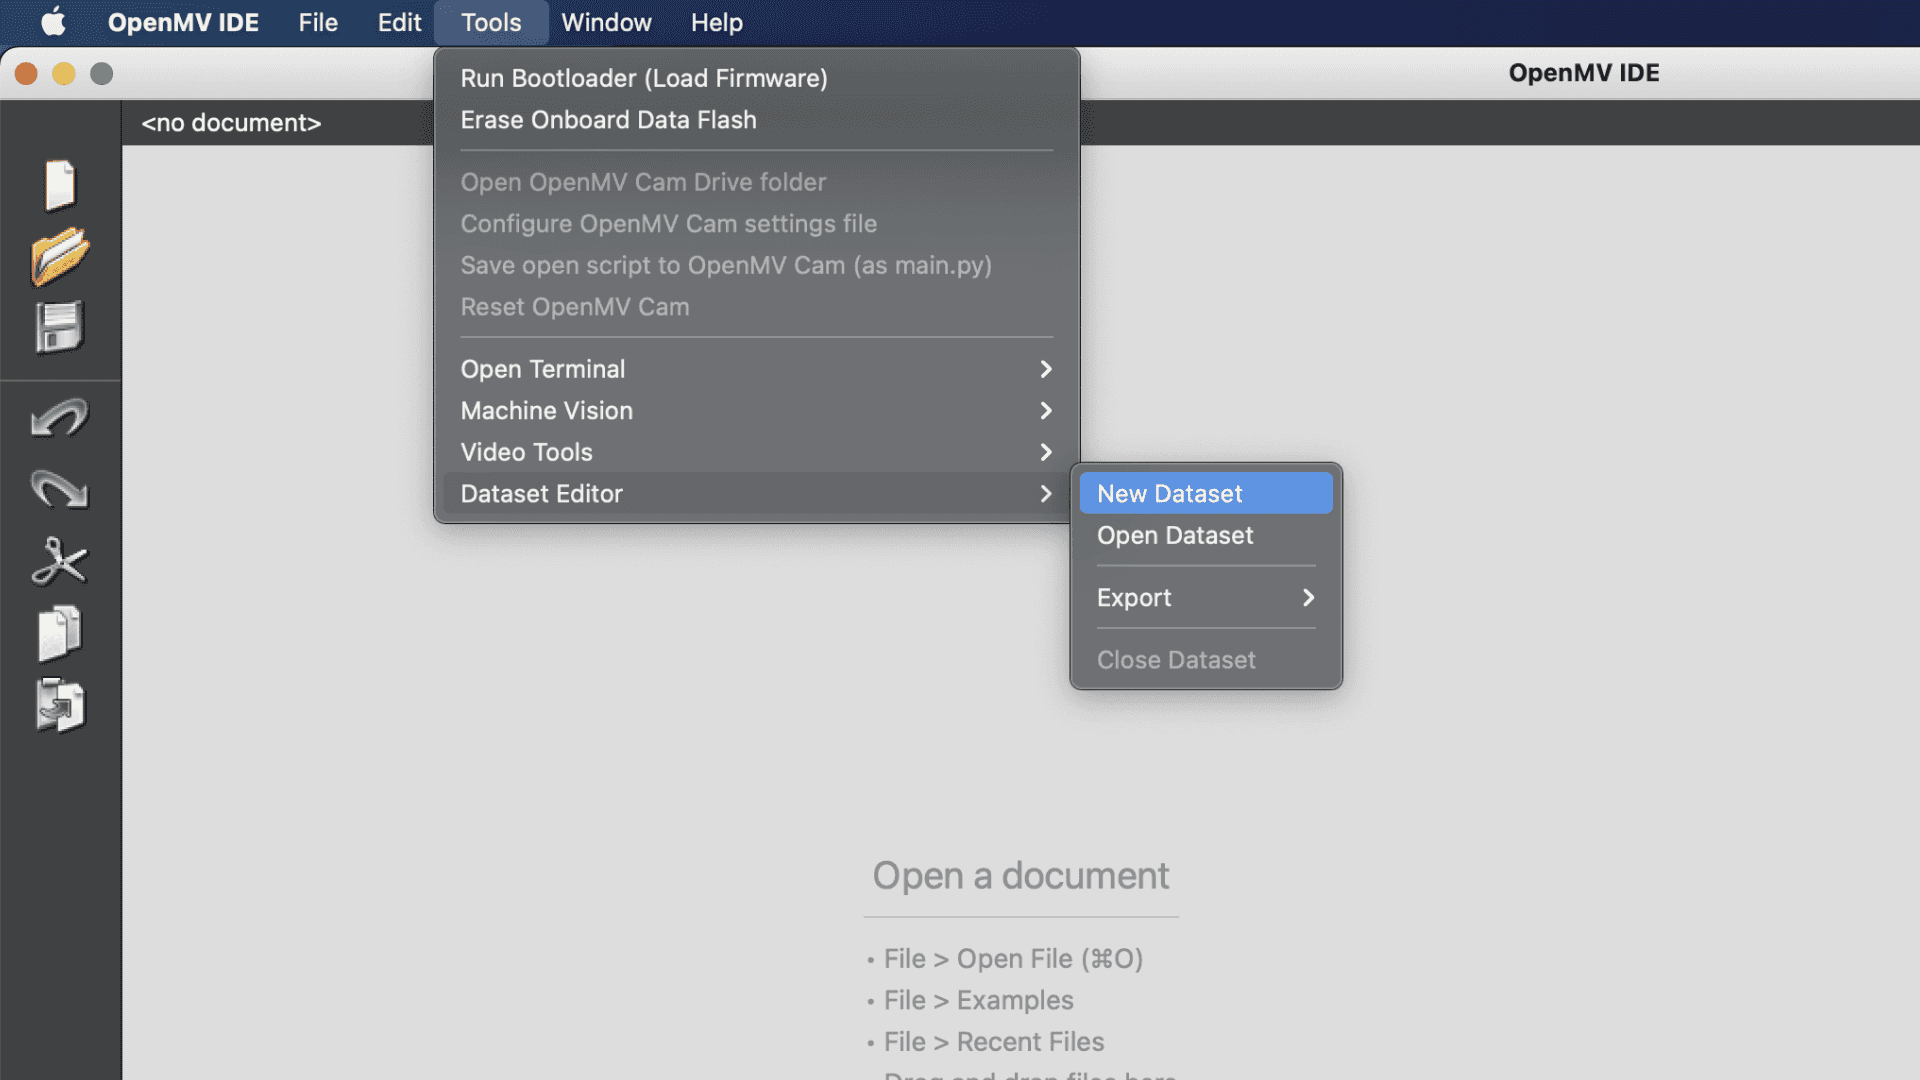Screen dimensions: 1920x1080
Task: Click the Cut scissors icon
Action: (60, 561)
